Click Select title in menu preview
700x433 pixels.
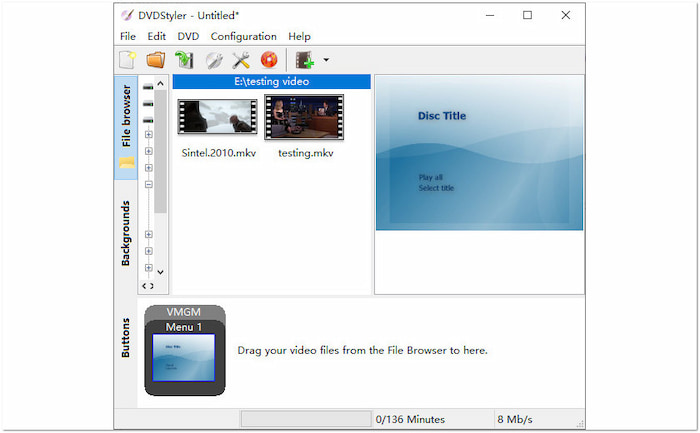pyautogui.click(x=436, y=188)
